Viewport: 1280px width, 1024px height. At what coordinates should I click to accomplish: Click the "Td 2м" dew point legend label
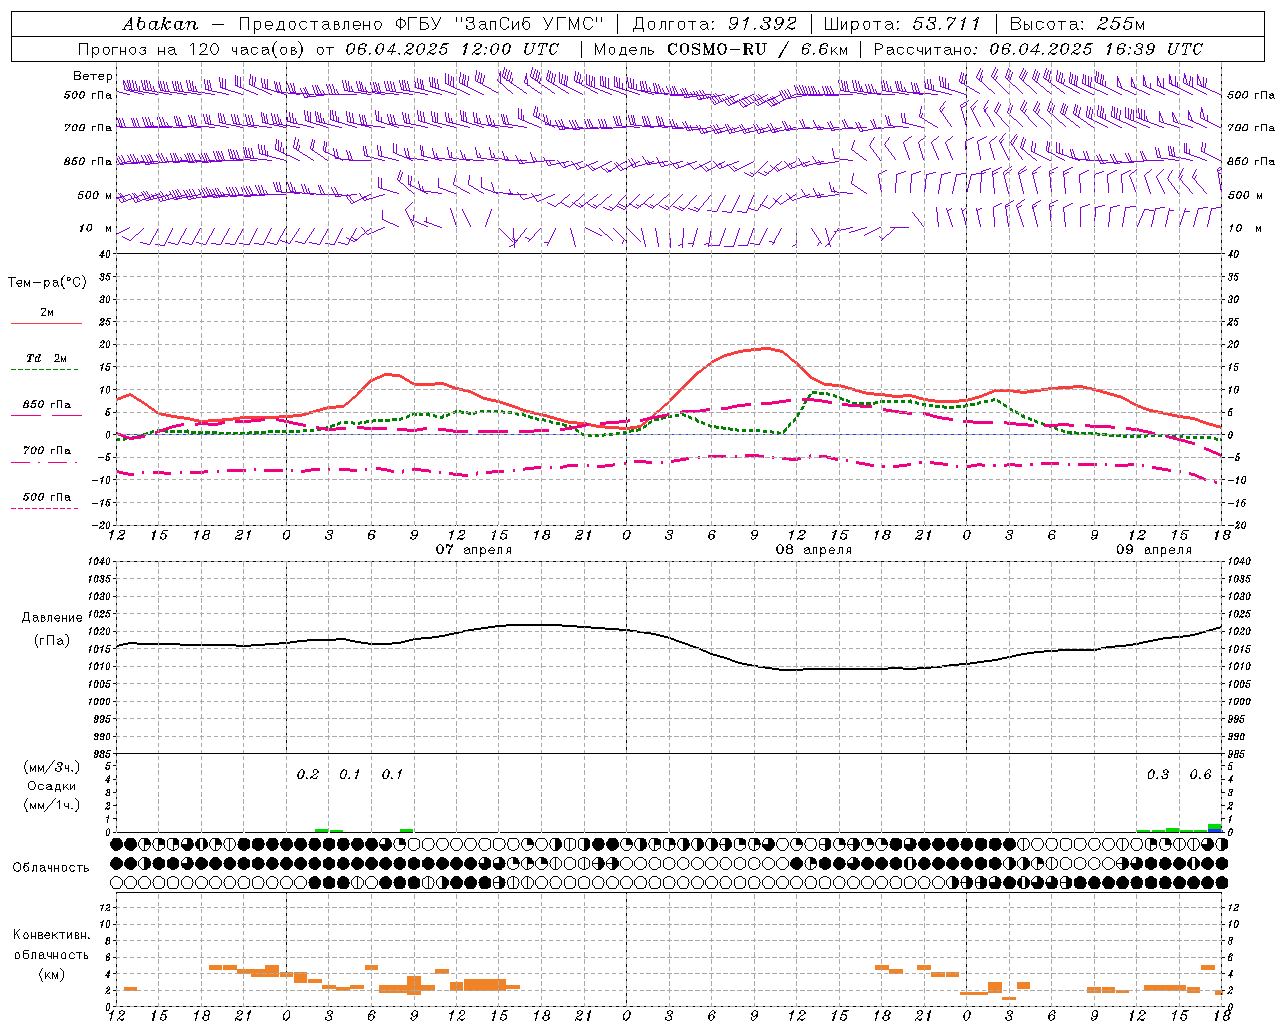46,358
